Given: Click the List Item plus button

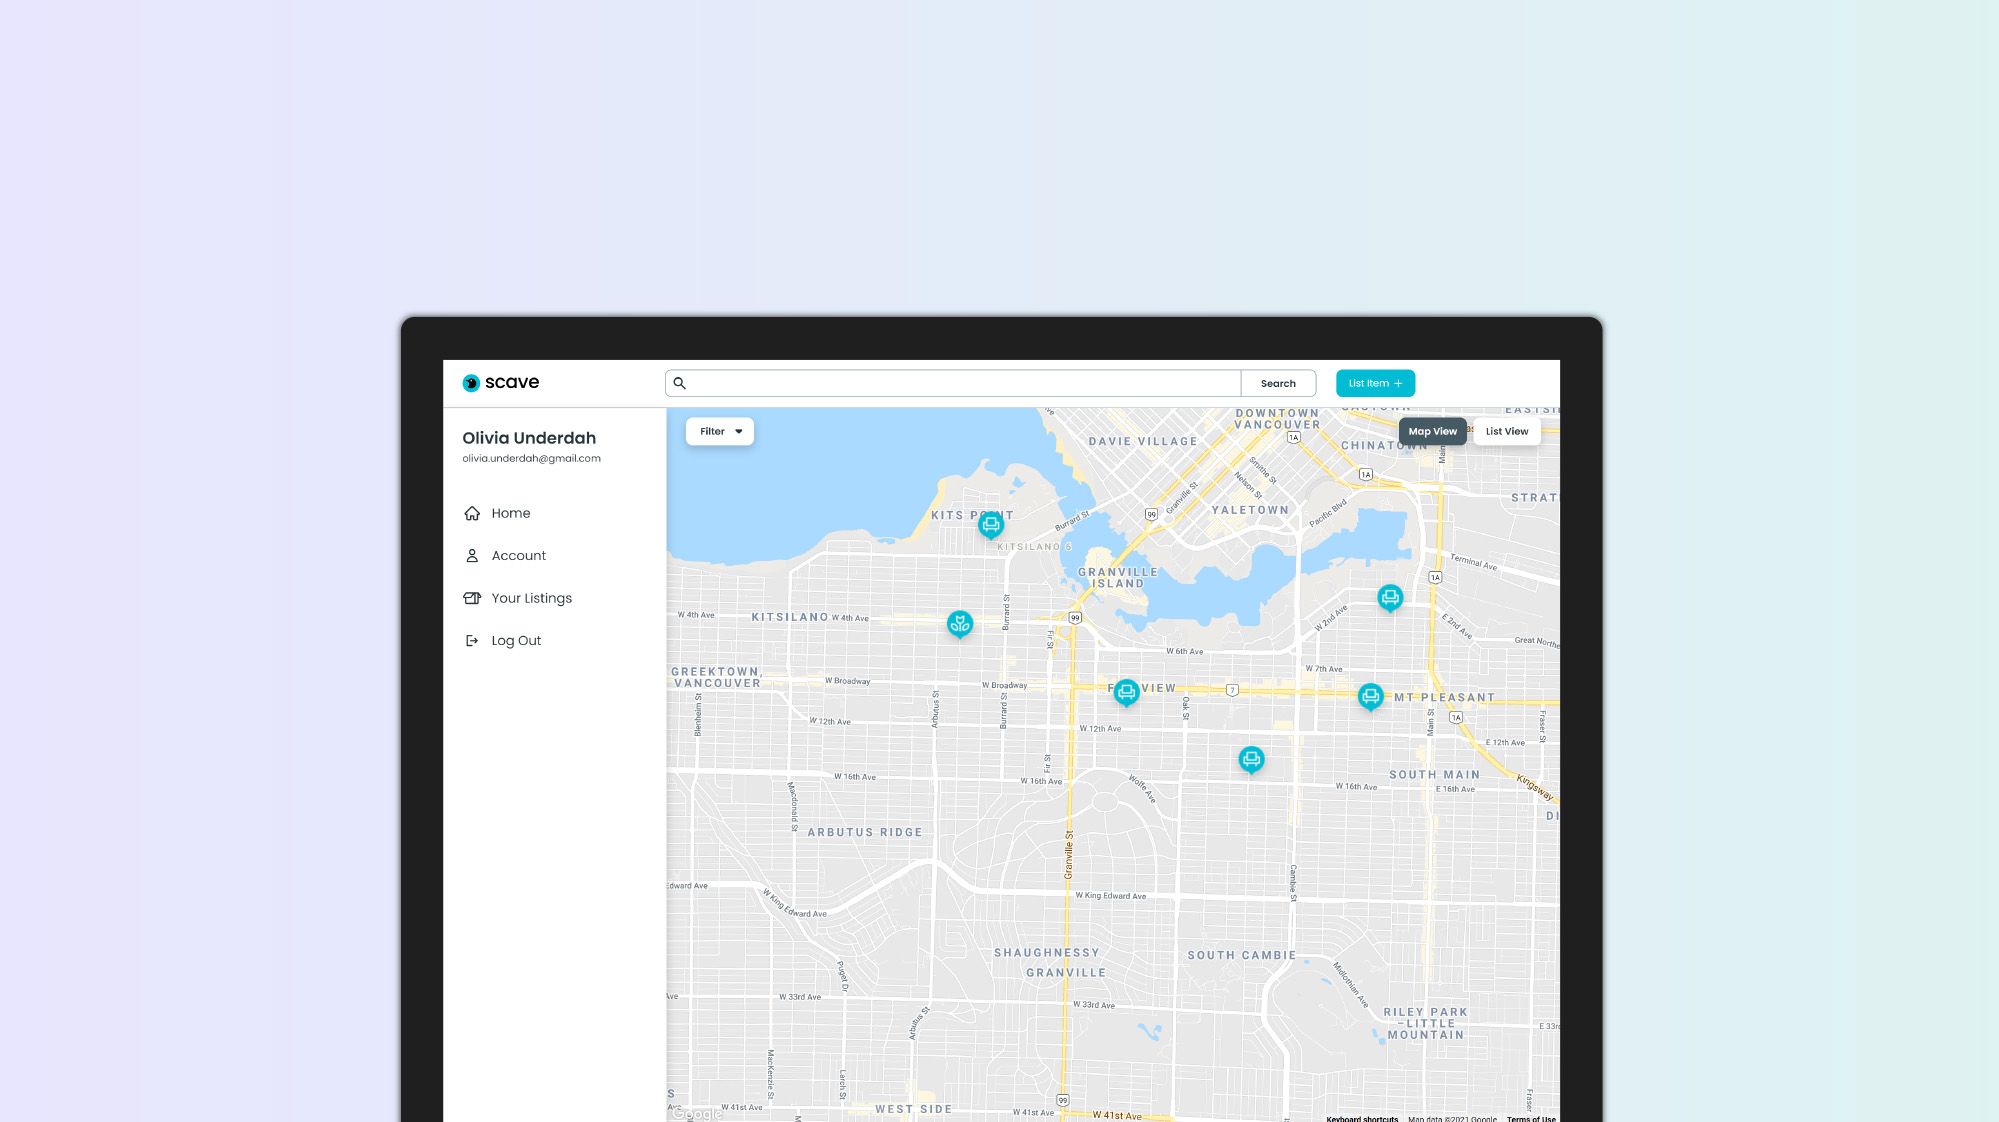Looking at the screenshot, I should tap(1375, 383).
